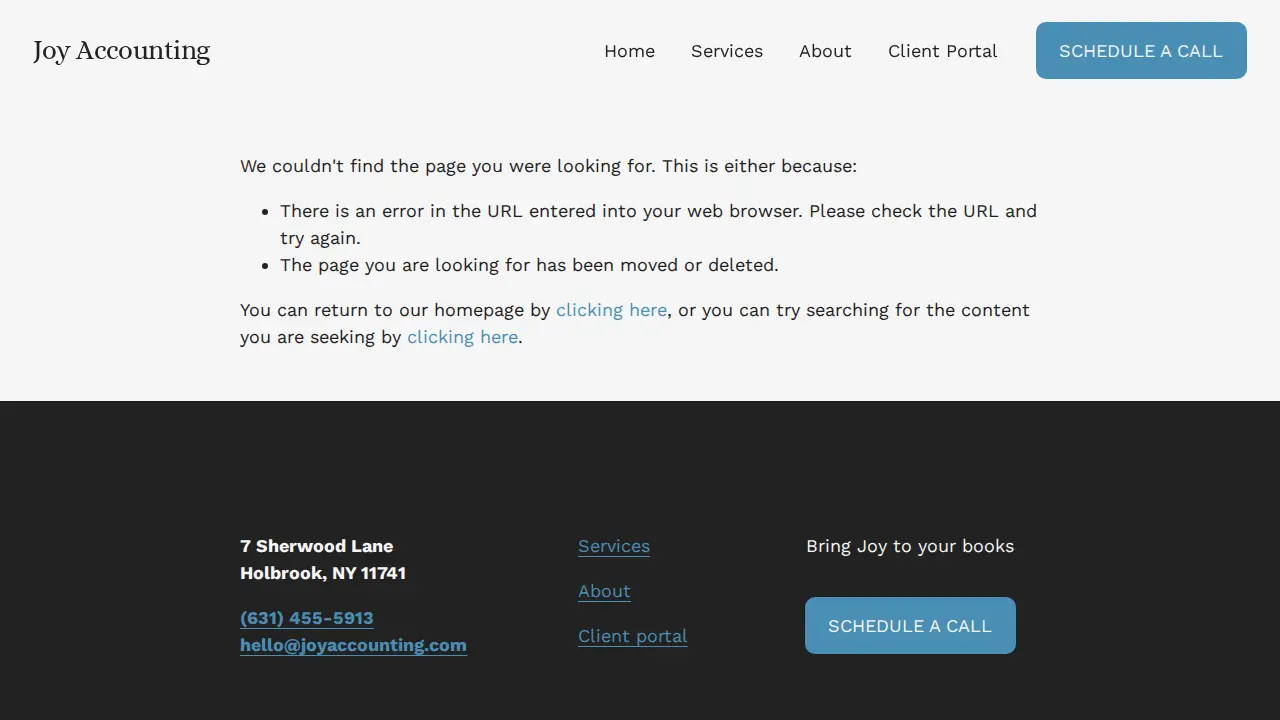1280x720 pixels.
Task: Go to Home in the navigation
Action: pyautogui.click(x=629, y=51)
